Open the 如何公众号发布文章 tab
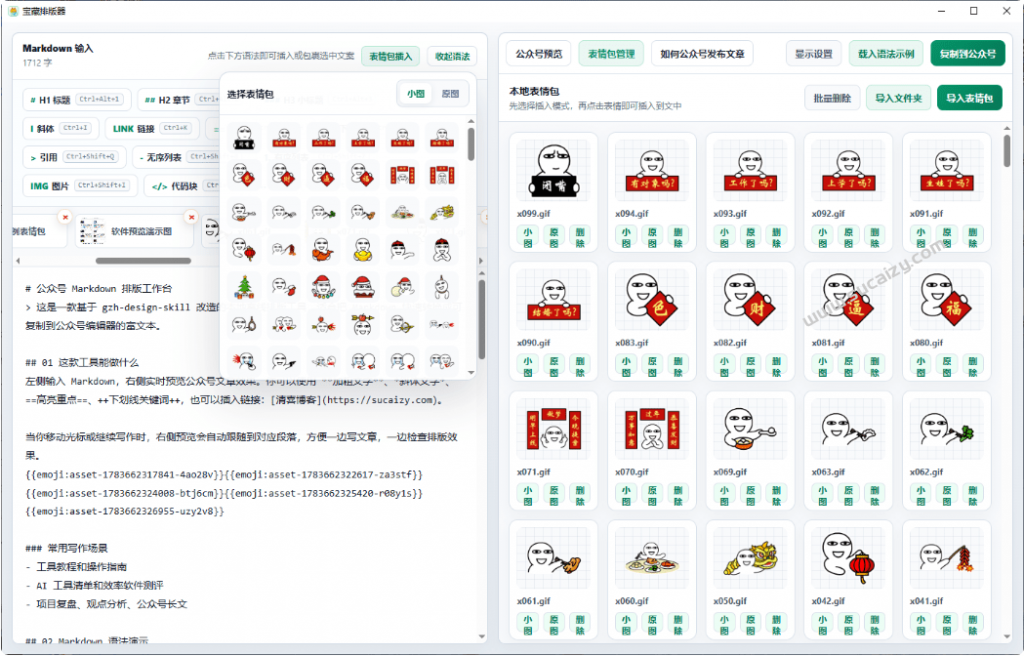This screenshot has height=656, width=1024. point(702,54)
